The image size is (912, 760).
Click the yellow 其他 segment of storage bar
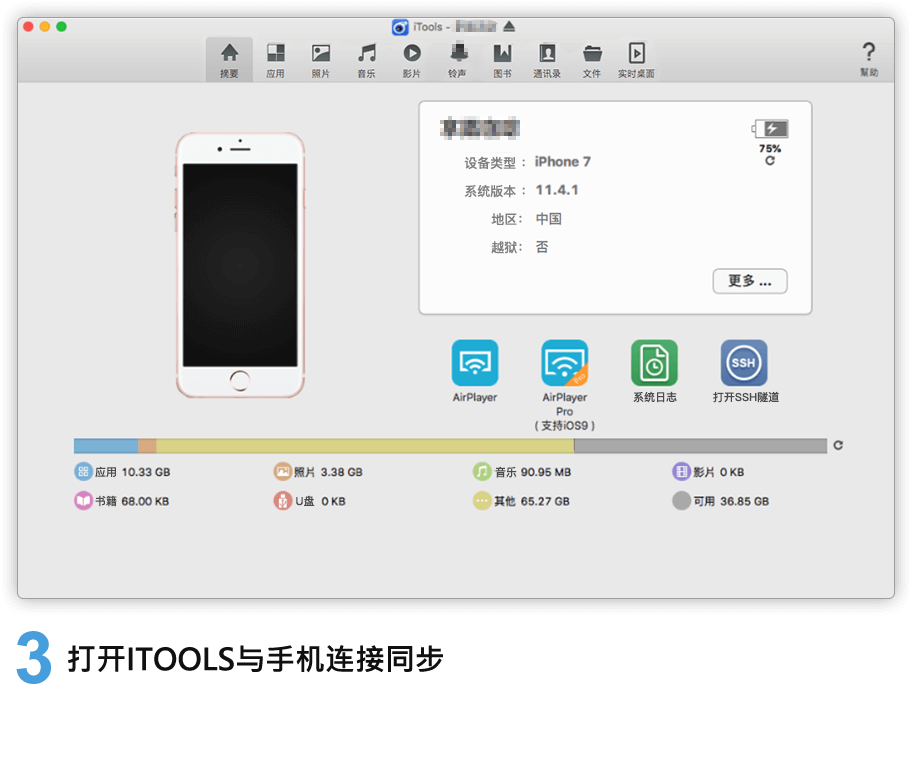pos(365,446)
